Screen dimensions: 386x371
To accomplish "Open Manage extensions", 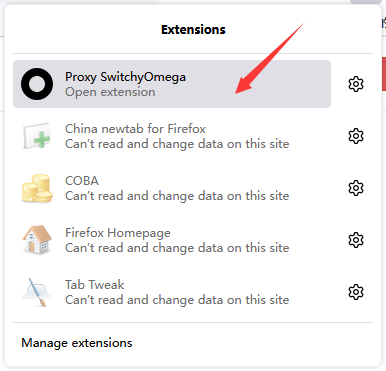I will click(77, 343).
